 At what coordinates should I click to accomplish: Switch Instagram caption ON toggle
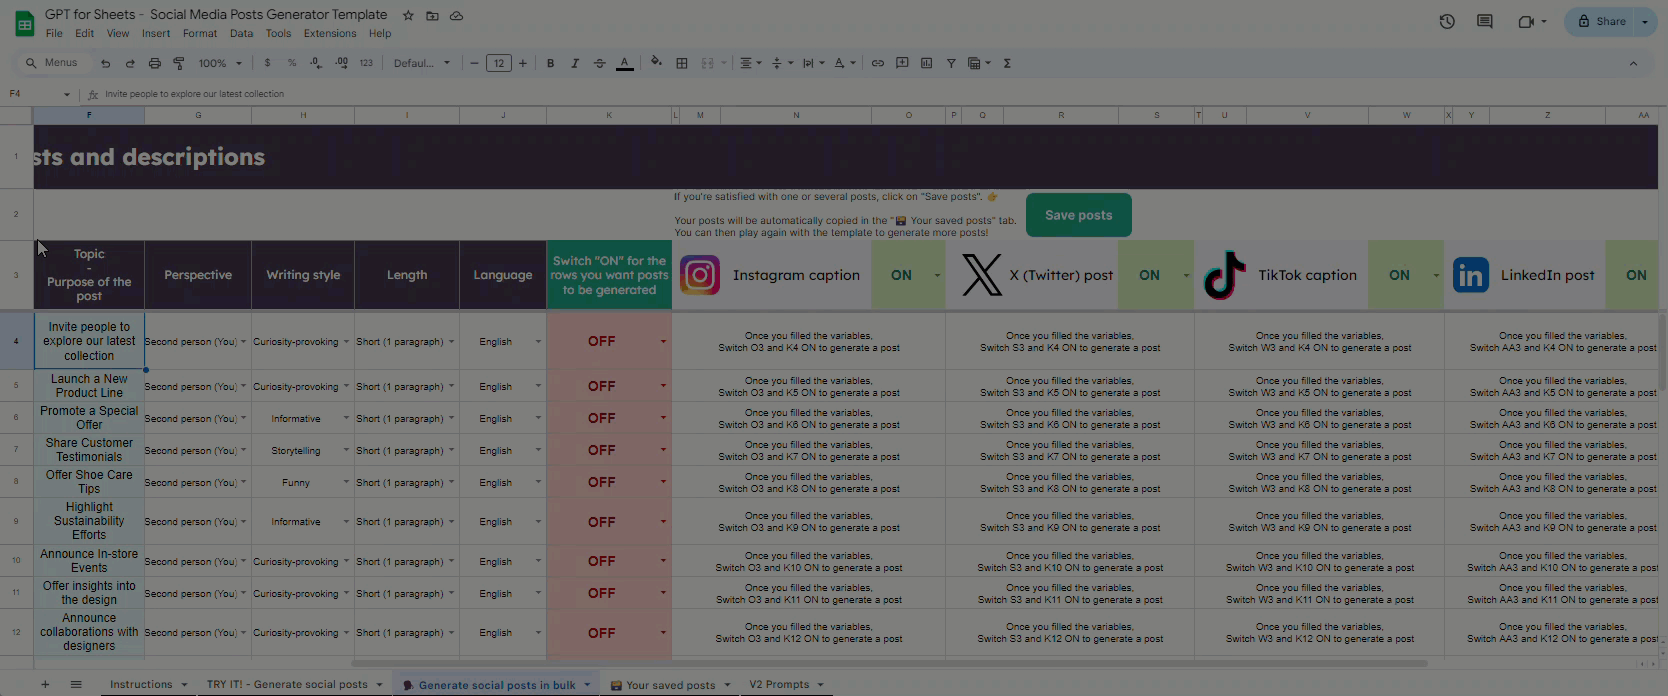coord(908,275)
